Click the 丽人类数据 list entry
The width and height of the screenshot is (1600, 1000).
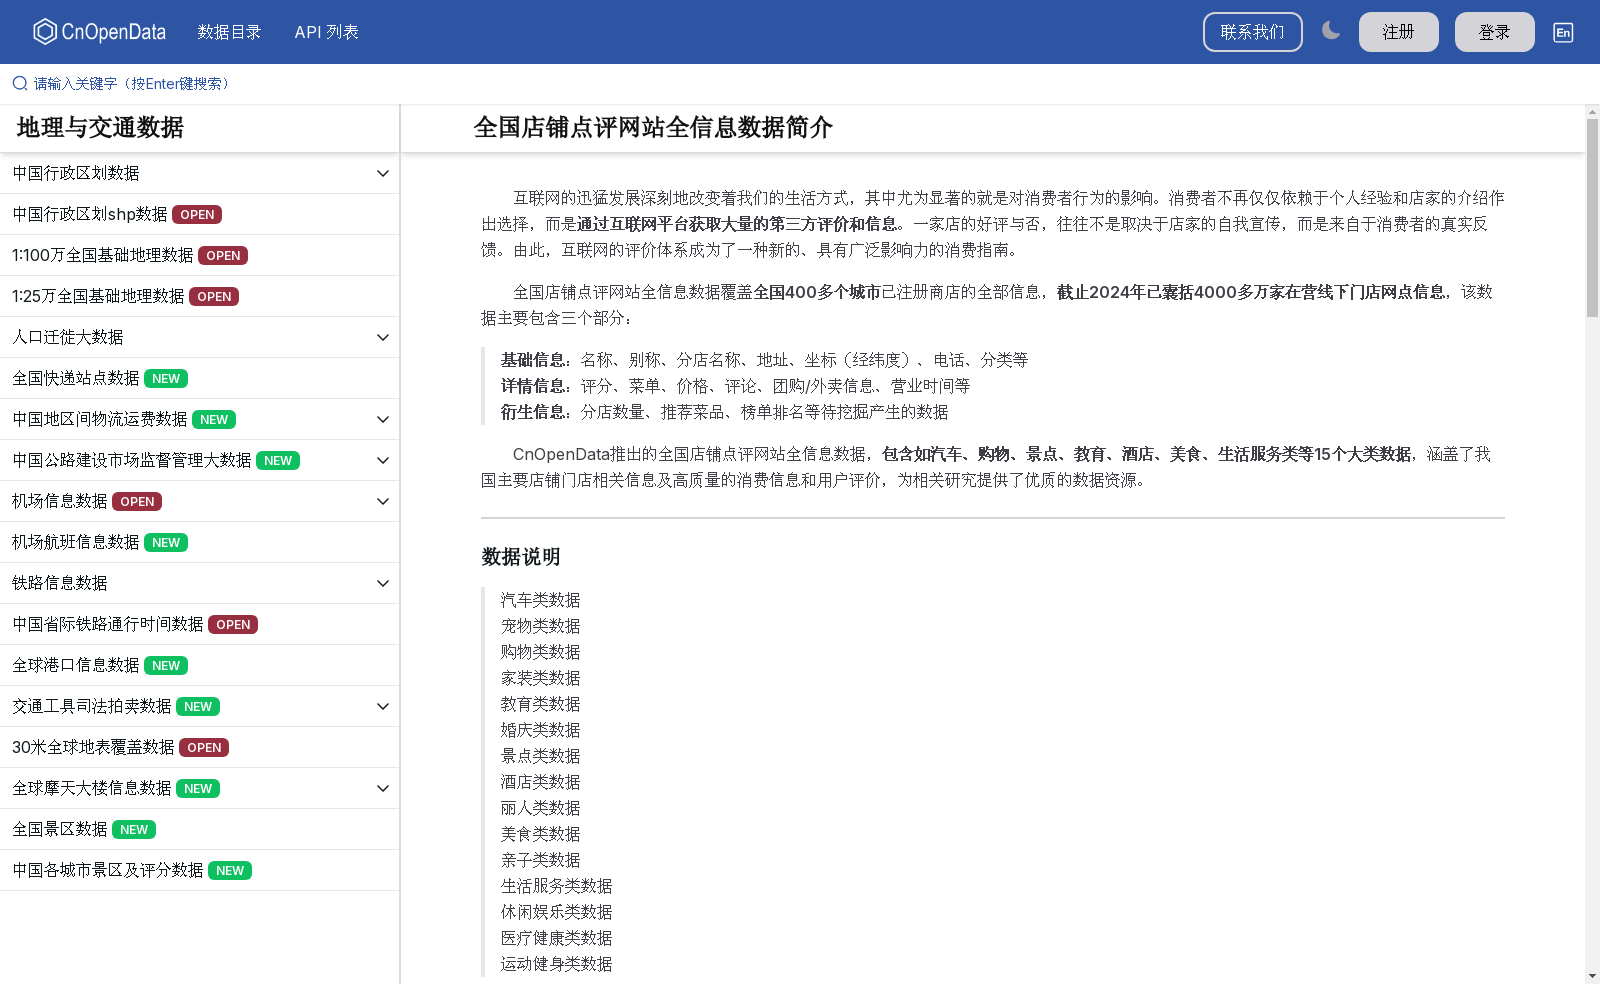pos(541,808)
